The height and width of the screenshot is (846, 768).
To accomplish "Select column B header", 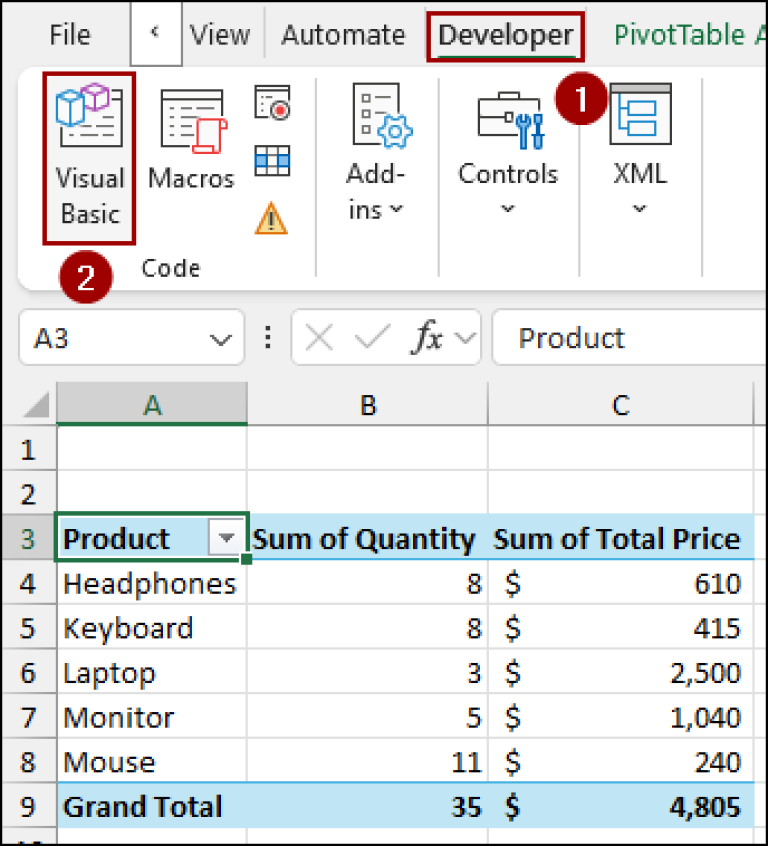I will [x=367, y=404].
